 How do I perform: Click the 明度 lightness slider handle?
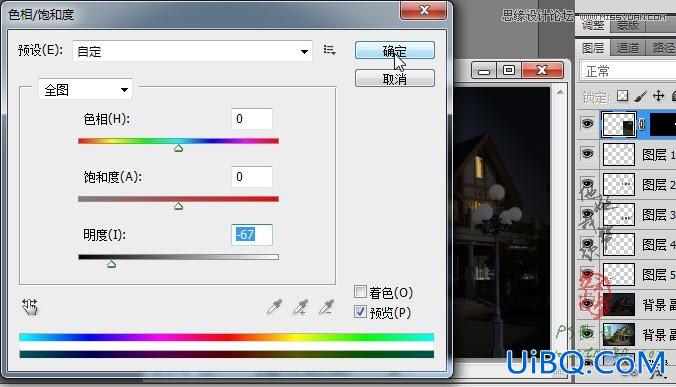(x=112, y=264)
